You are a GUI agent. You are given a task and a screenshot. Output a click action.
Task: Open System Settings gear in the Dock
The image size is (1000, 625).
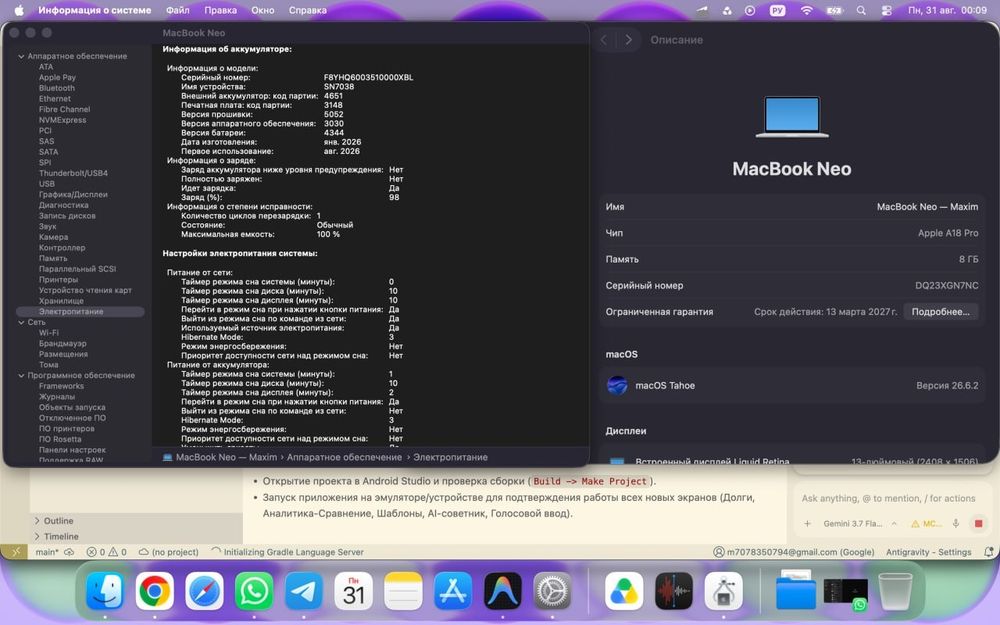point(552,591)
